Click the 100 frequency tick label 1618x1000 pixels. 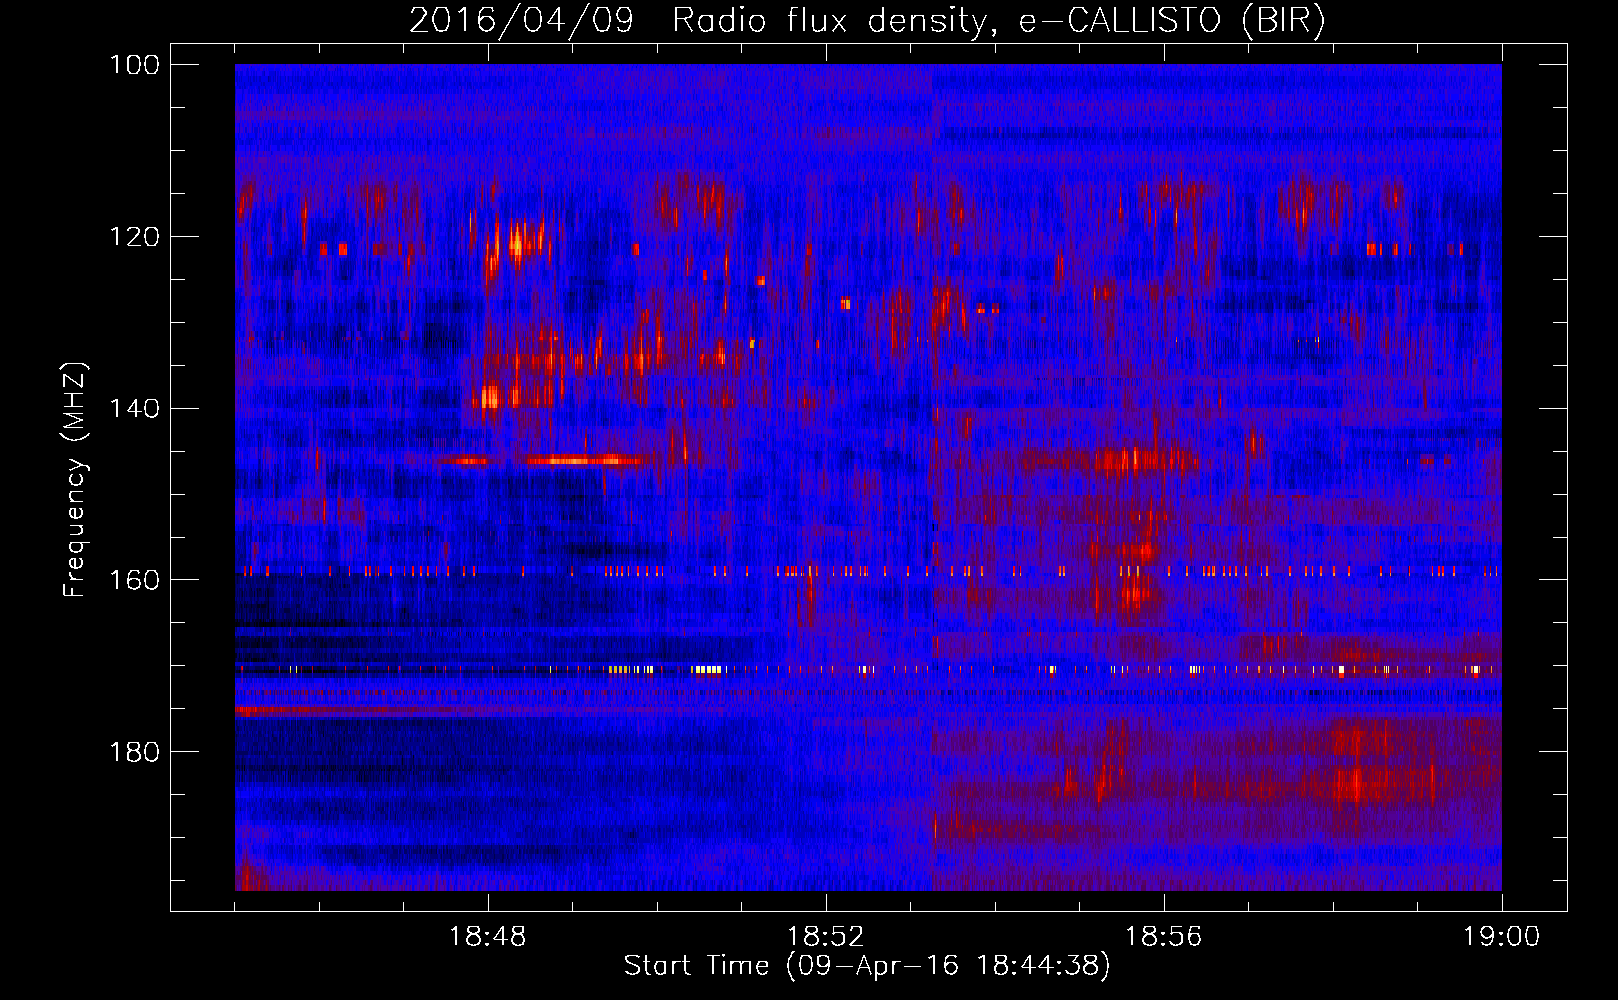tap(134, 65)
